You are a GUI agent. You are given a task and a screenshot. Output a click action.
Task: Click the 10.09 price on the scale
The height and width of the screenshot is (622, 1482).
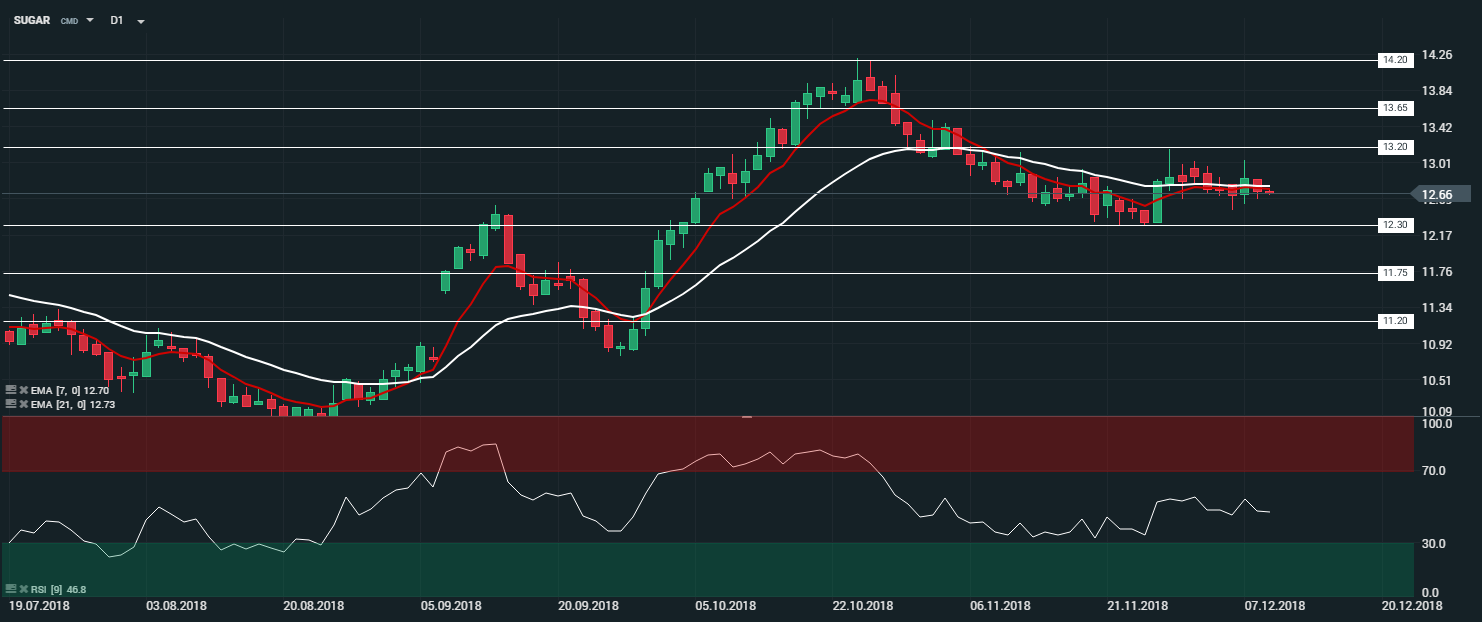click(x=1437, y=412)
